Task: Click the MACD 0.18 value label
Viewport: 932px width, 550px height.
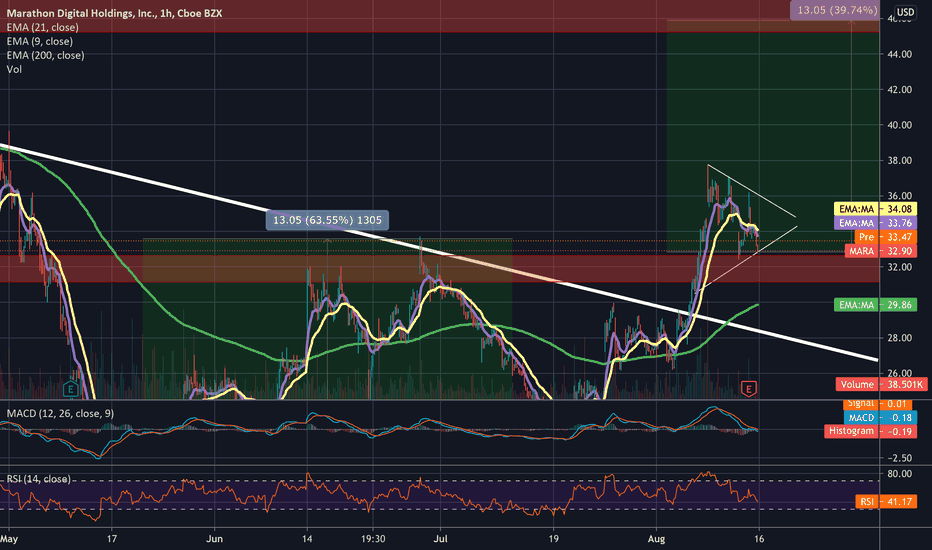Action: 880,417
